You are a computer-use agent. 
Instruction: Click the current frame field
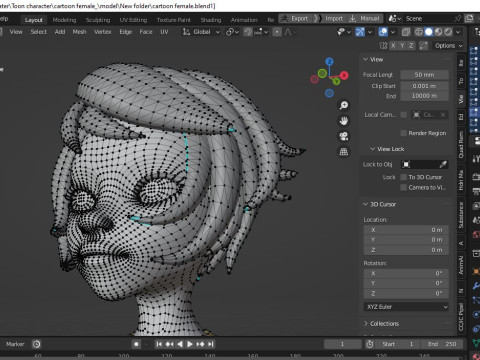point(342,344)
